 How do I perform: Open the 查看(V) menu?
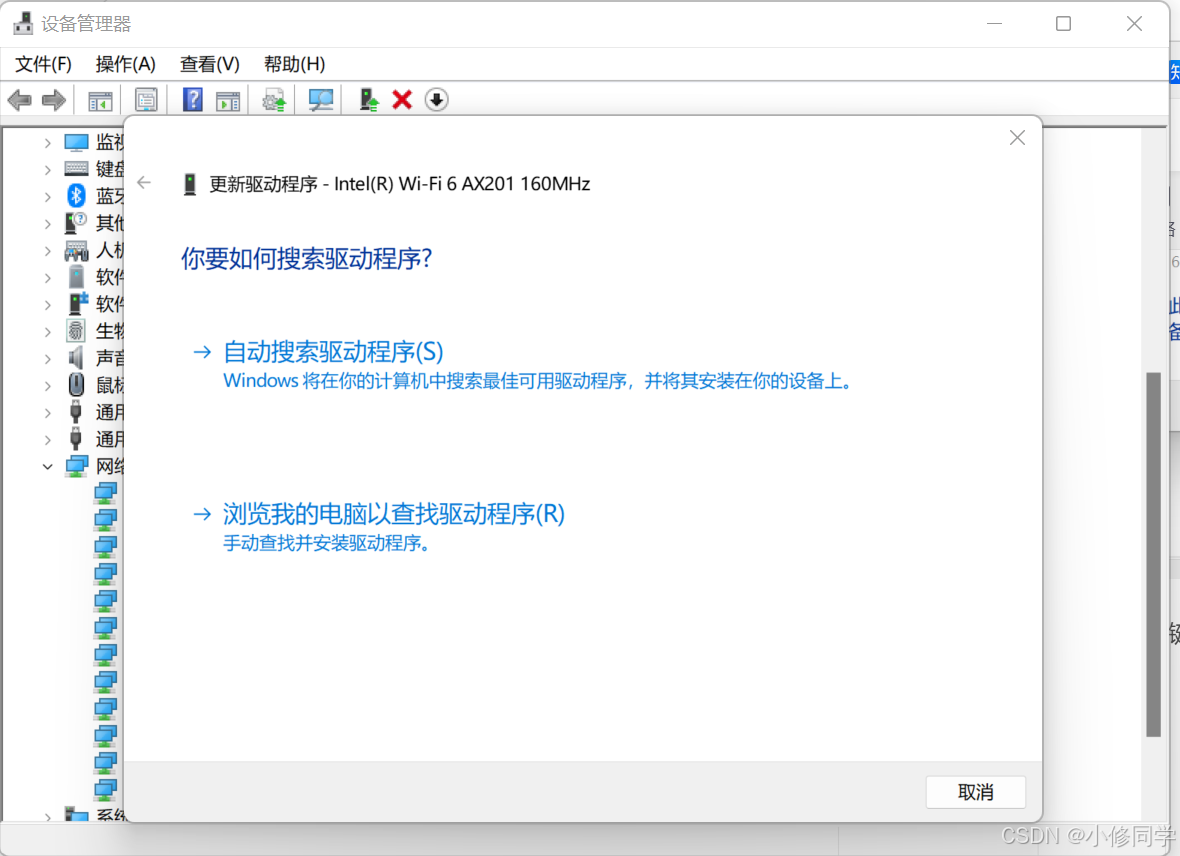pos(209,64)
